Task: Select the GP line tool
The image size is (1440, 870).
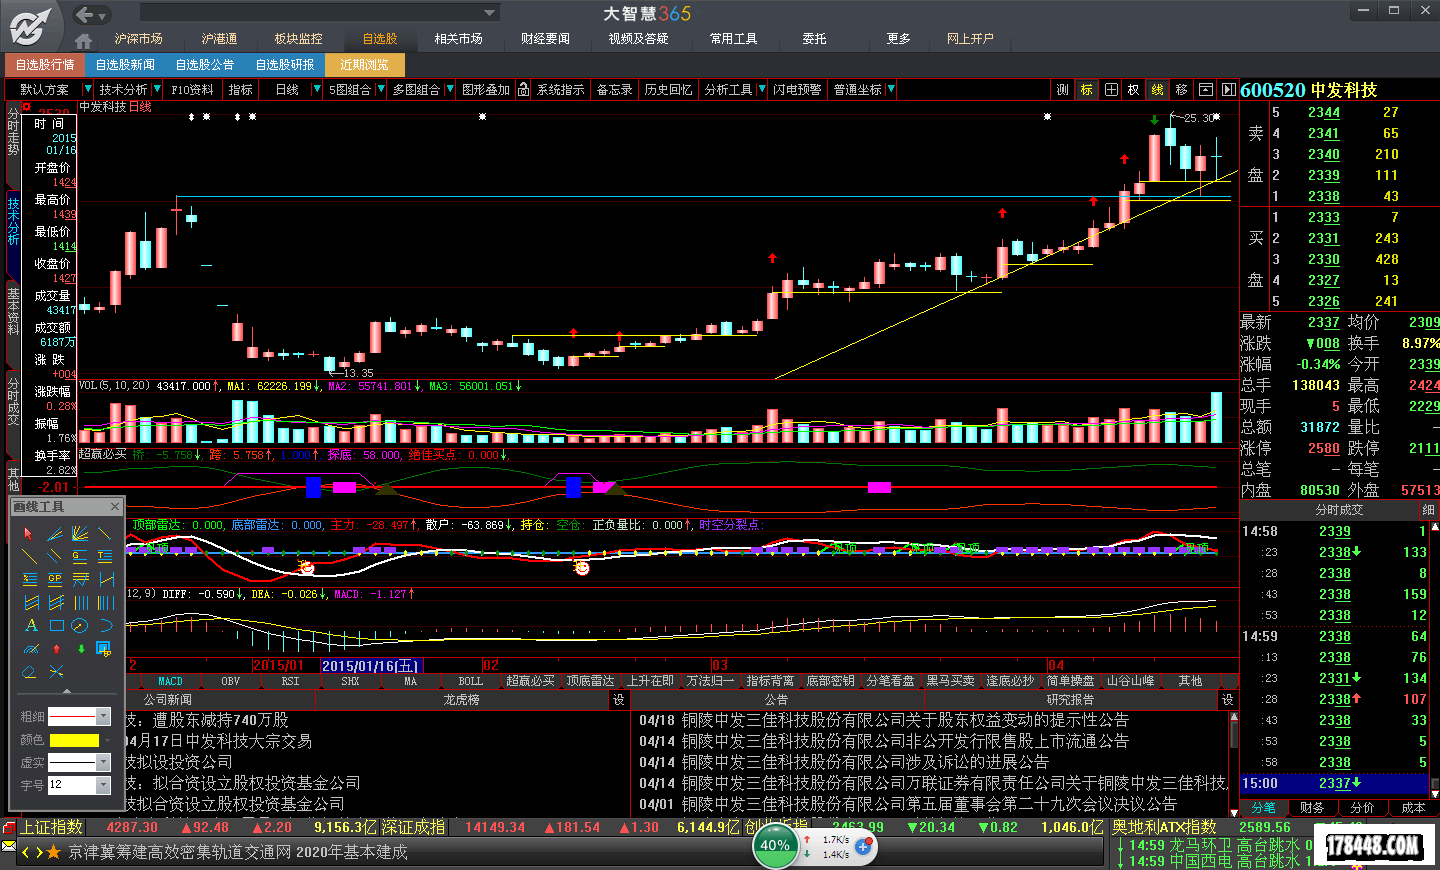Action: 55,579
